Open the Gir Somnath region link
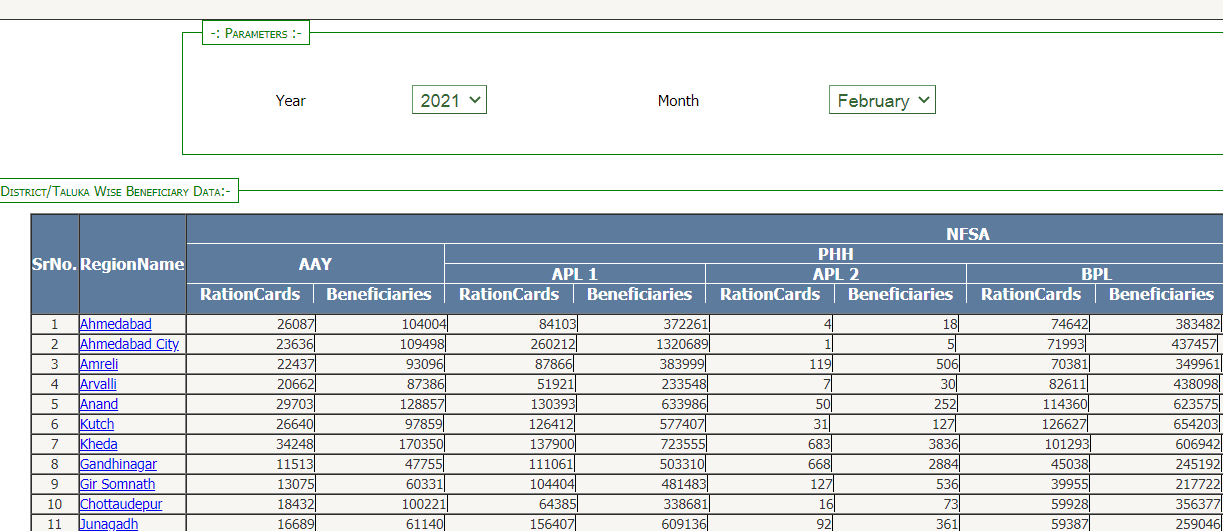The image size is (1223, 531). (x=117, y=484)
